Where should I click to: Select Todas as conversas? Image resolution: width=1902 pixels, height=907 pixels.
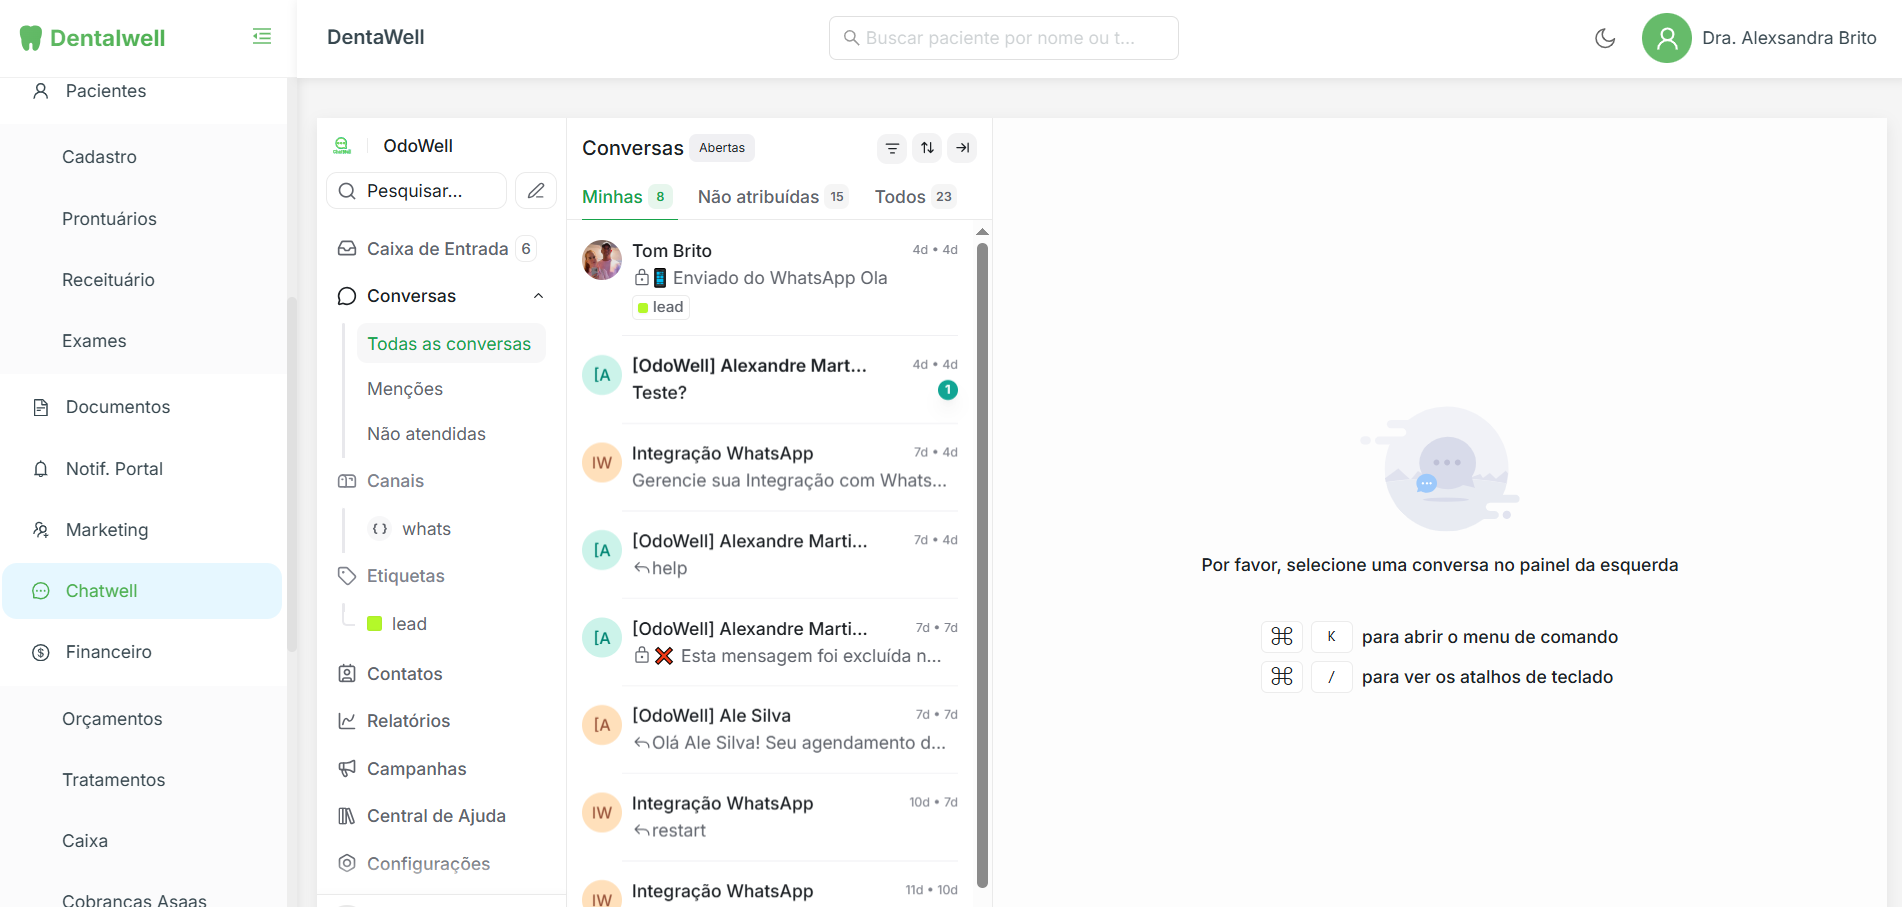(x=449, y=344)
